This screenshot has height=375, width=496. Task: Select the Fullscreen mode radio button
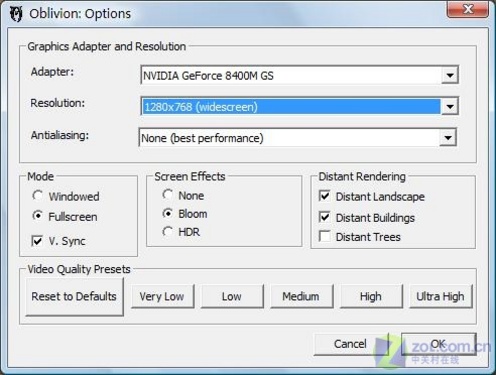click(x=38, y=216)
